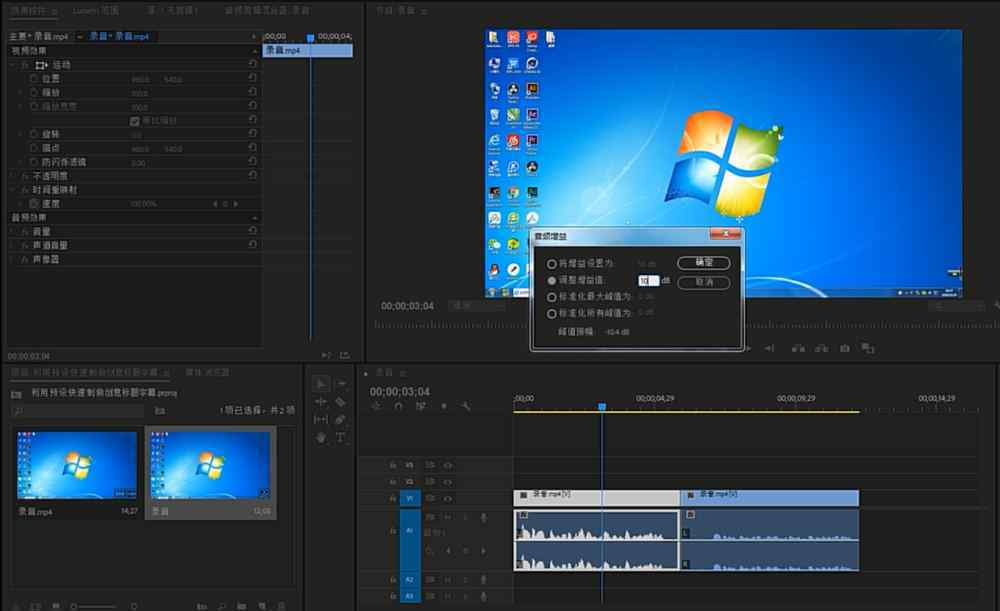Select 调整增益值 radio option
The image size is (1000, 611).
(x=552, y=281)
